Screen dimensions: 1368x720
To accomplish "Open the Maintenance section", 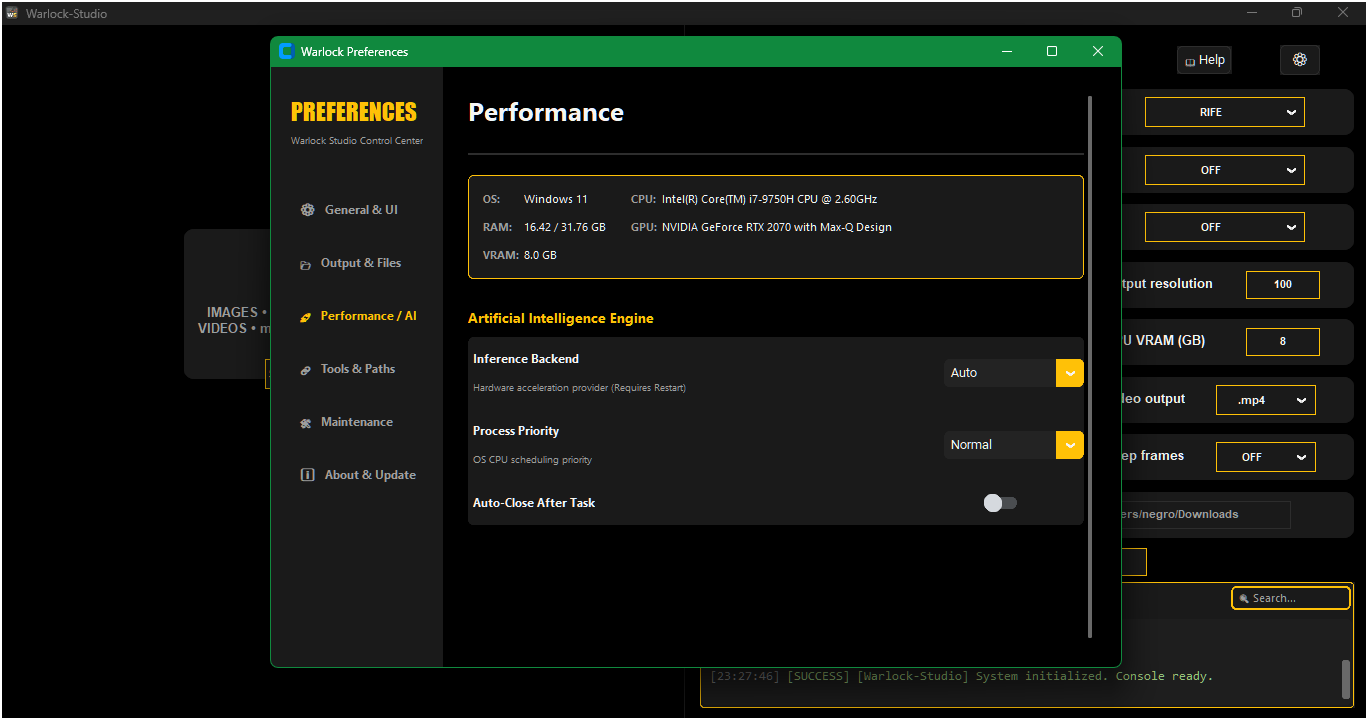I will [346, 422].
